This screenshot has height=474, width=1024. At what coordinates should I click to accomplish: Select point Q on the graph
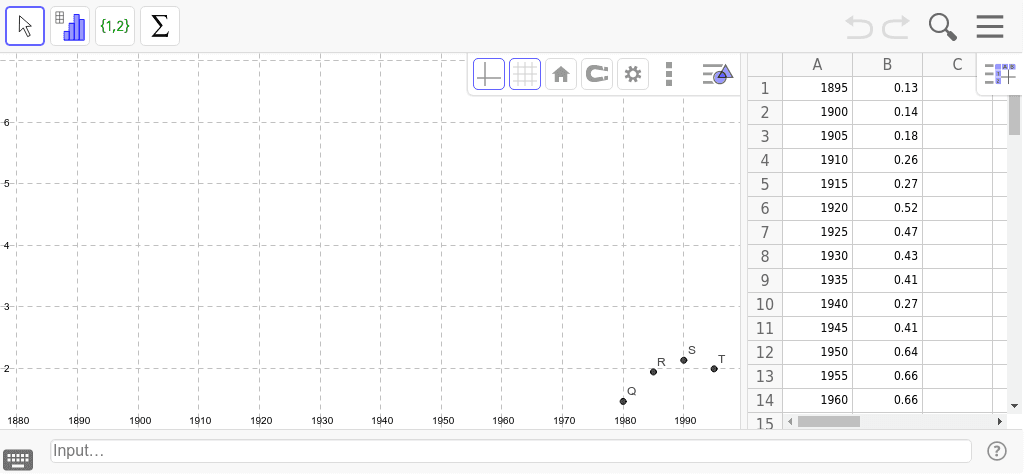623,402
